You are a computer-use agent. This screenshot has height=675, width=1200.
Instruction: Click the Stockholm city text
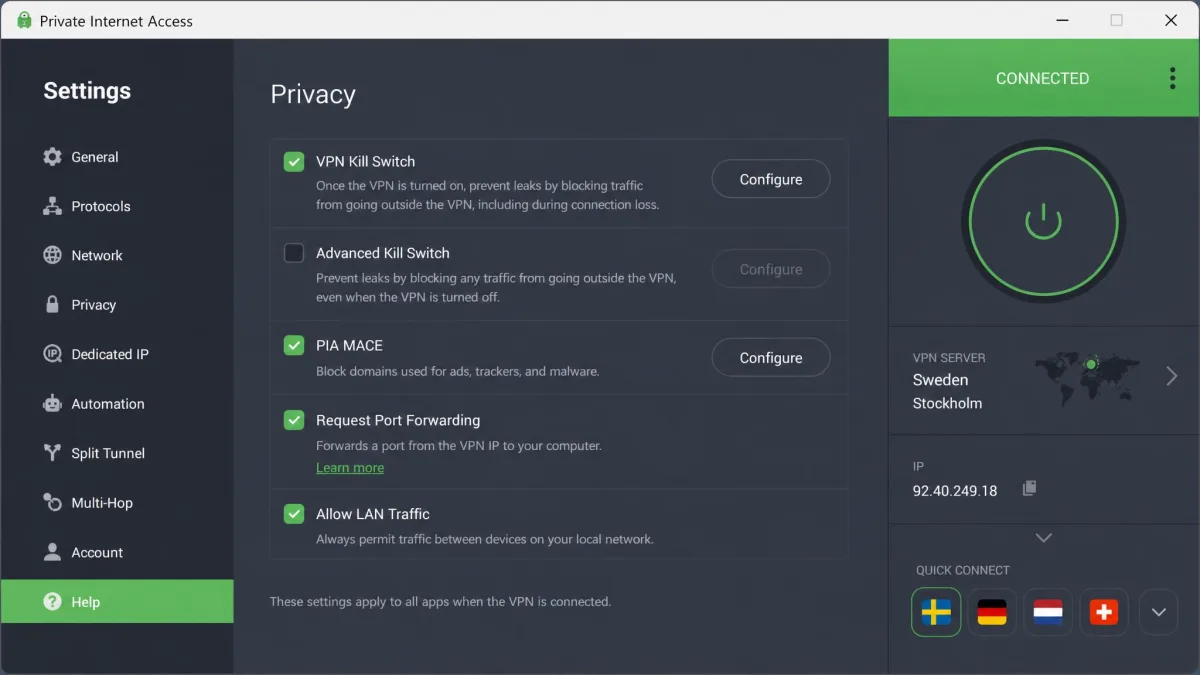[x=947, y=403]
